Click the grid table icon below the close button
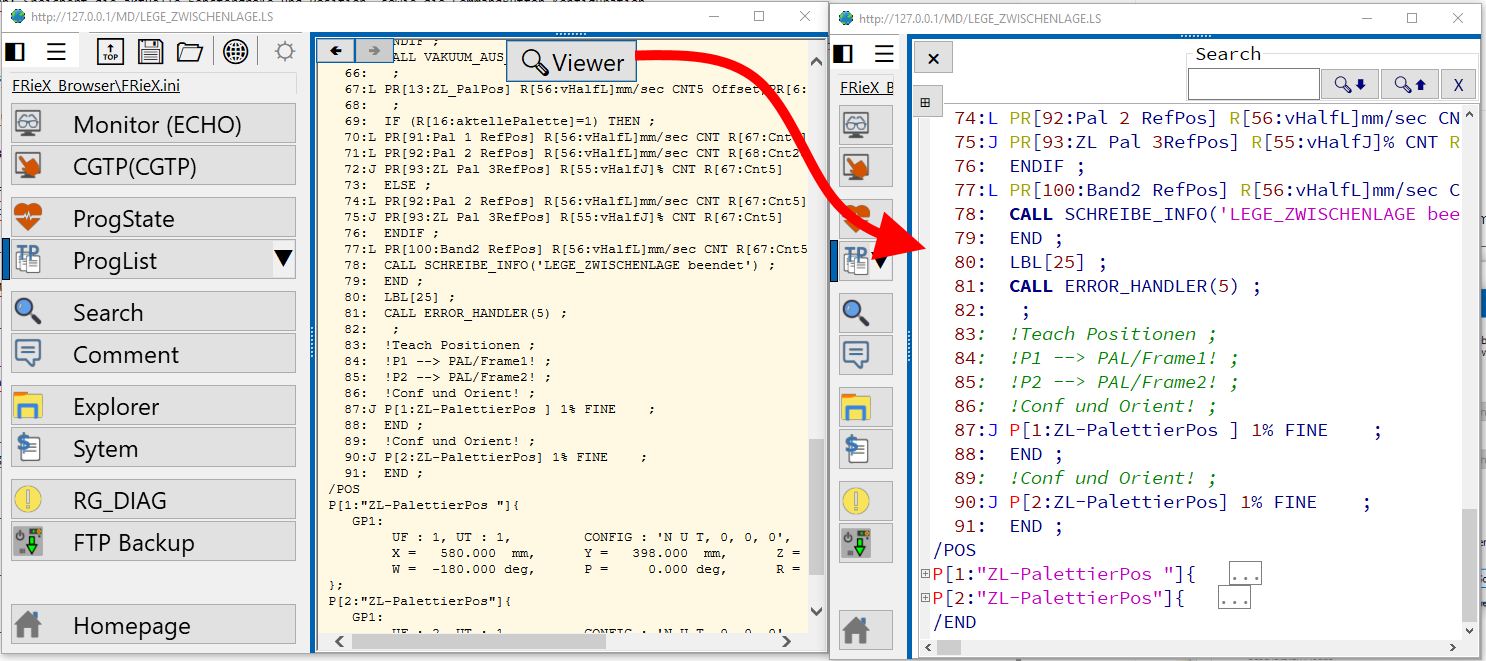Screen dimensions: 1486x661 coord(926,101)
